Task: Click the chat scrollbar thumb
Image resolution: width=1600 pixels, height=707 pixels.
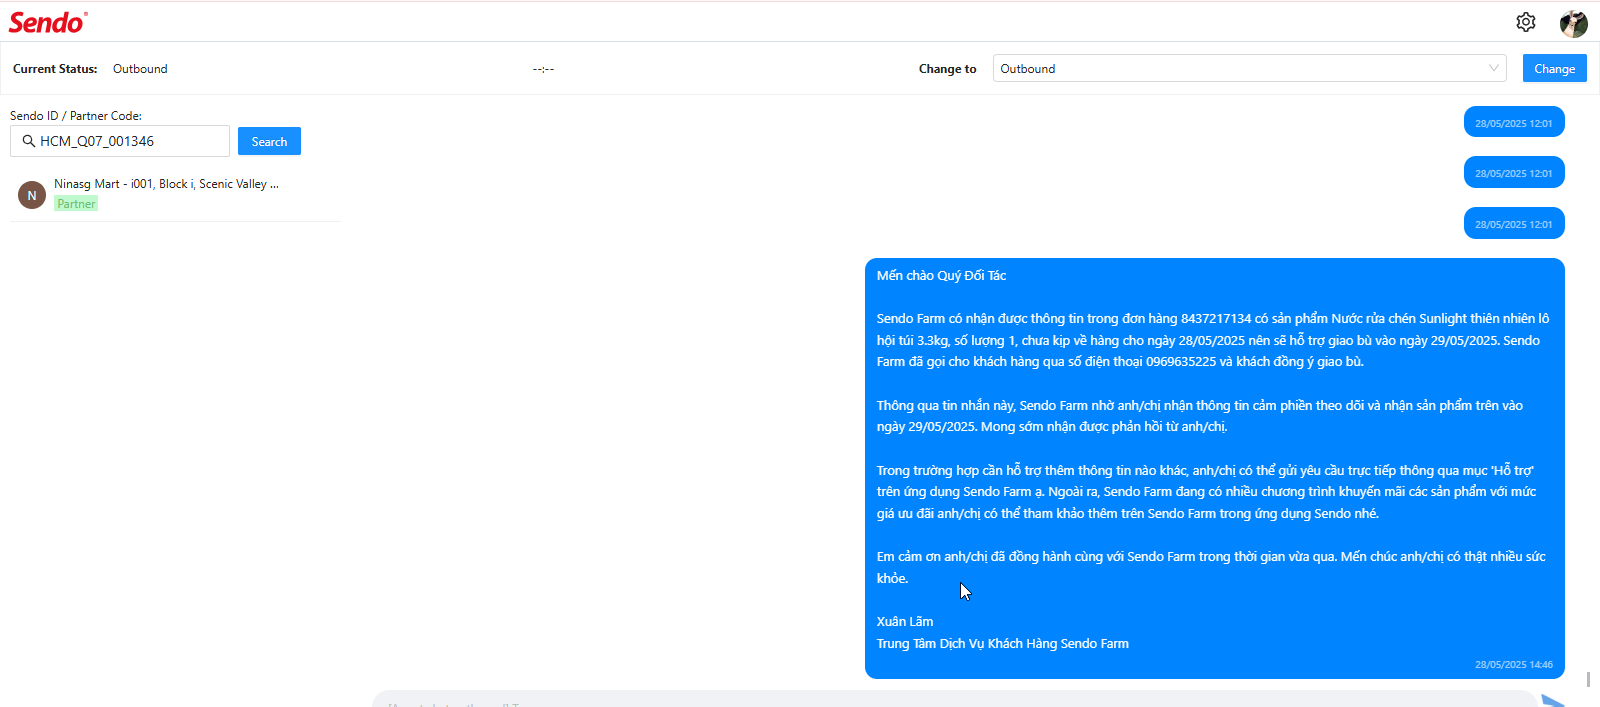Action: click(x=1588, y=679)
